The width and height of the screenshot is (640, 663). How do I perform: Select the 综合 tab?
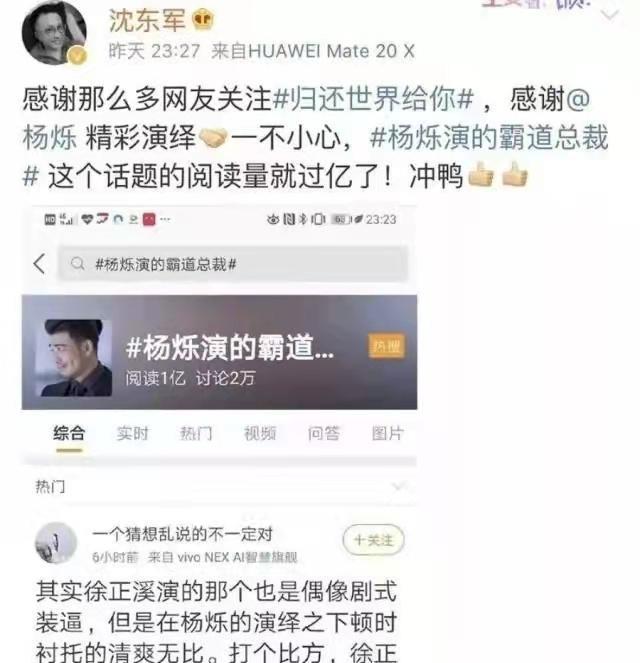click(x=69, y=433)
